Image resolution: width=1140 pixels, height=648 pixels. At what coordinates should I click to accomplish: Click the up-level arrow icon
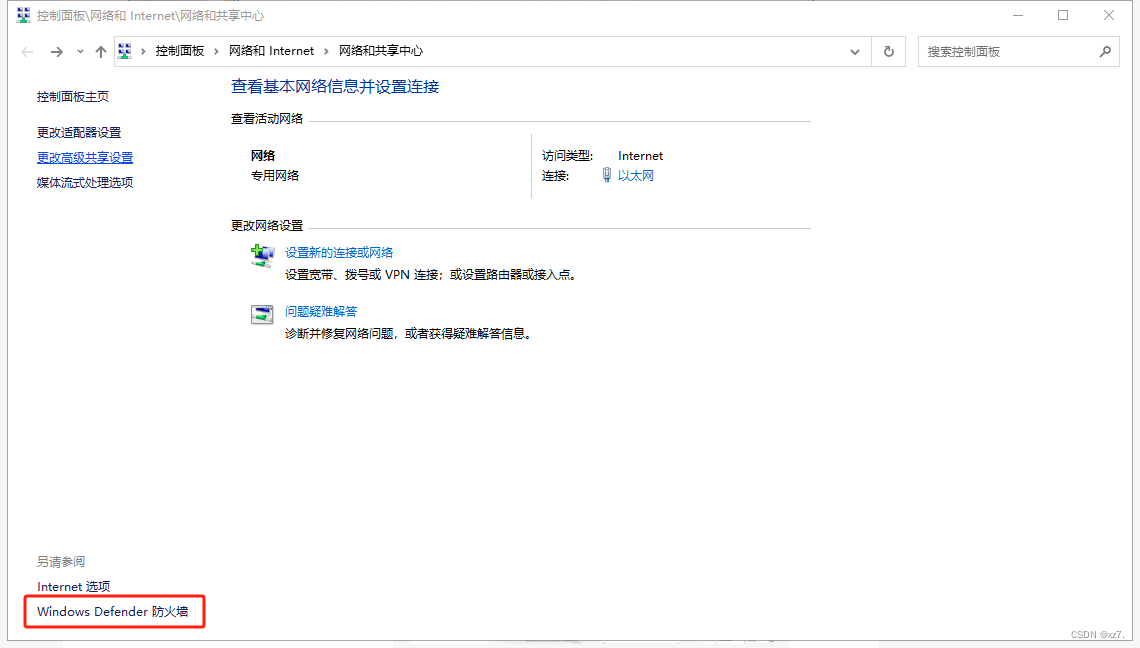tap(100, 52)
